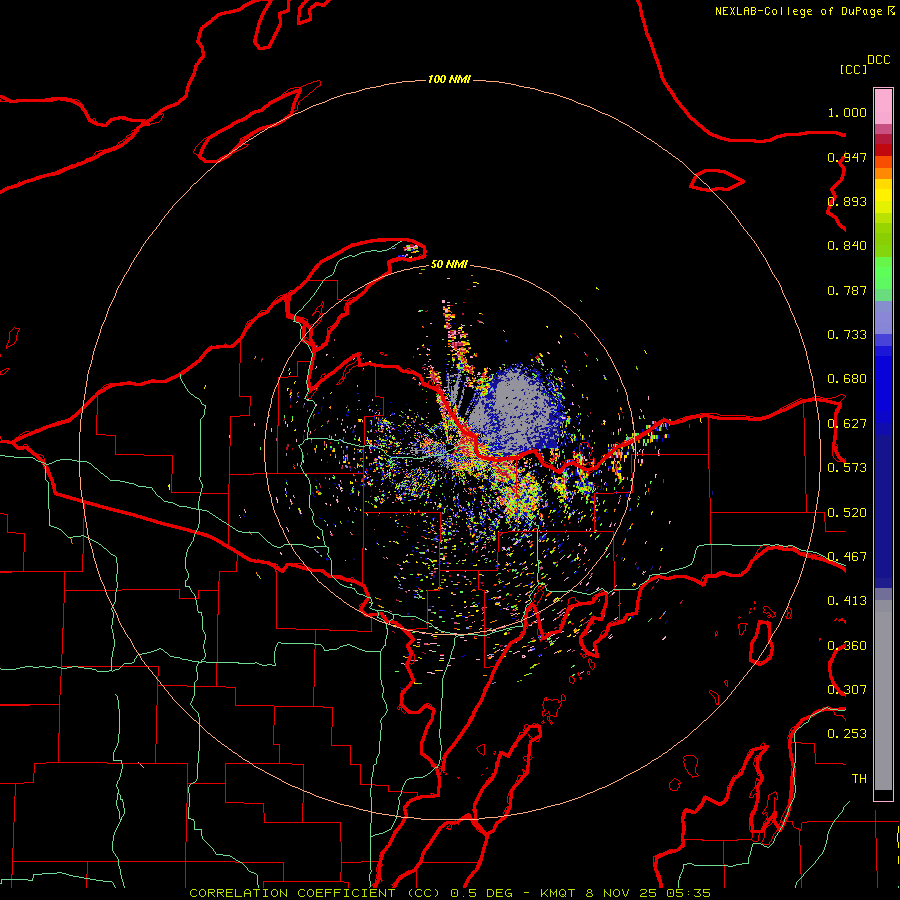Click the 50 NMI range ring label
Image resolution: width=900 pixels, height=900 pixels.
tap(449, 264)
